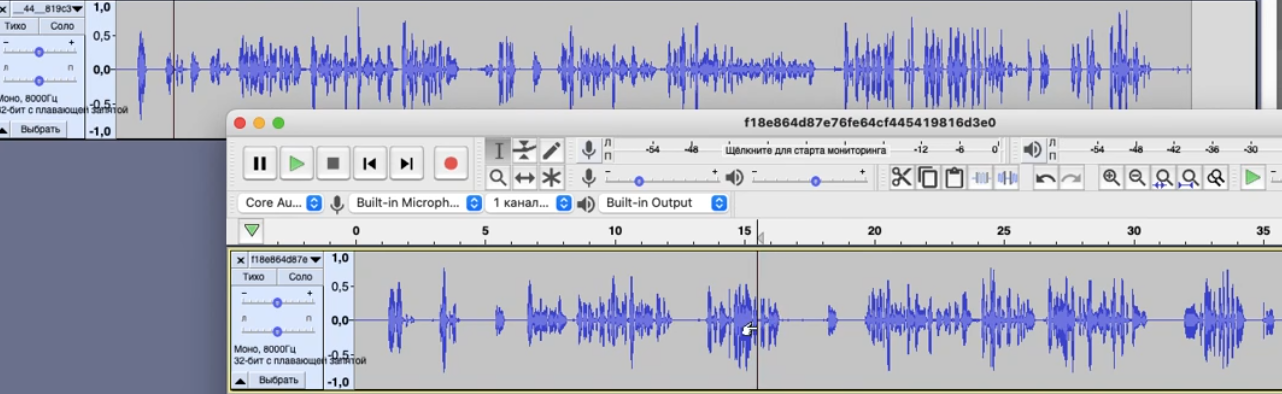This screenshot has width=1282, height=394.
Task: Open the 1 канал recording channels dropdown
Action: (530, 203)
